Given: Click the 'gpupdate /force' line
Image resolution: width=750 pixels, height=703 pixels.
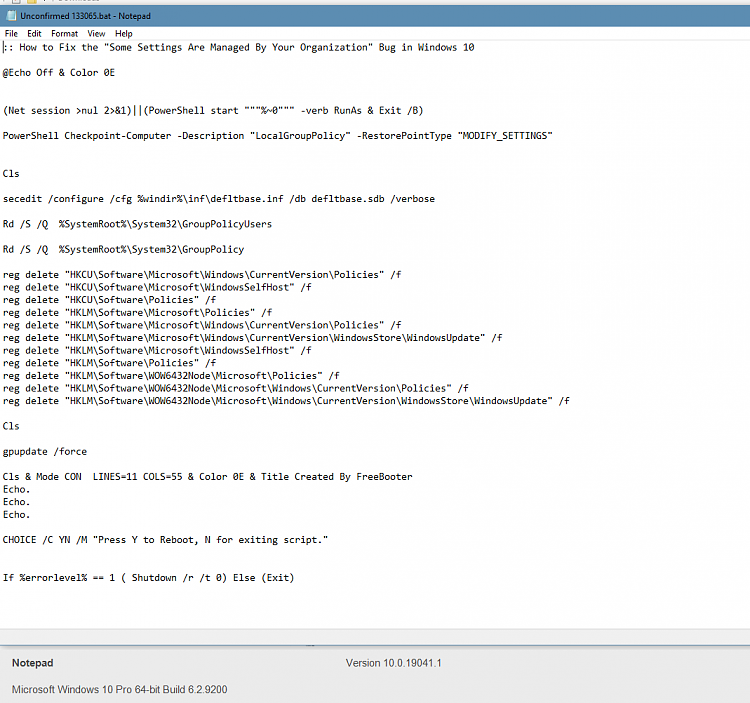Looking at the screenshot, I should point(45,451).
